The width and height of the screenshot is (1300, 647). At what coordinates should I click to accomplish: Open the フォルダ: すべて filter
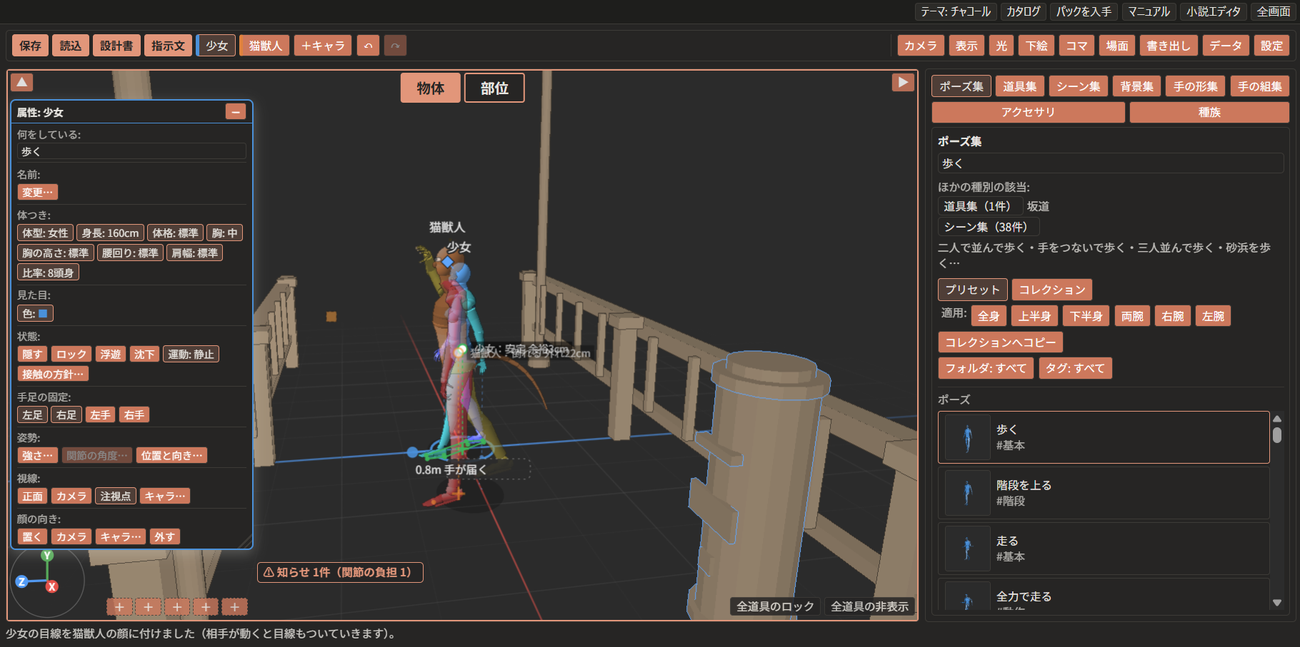(986, 368)
